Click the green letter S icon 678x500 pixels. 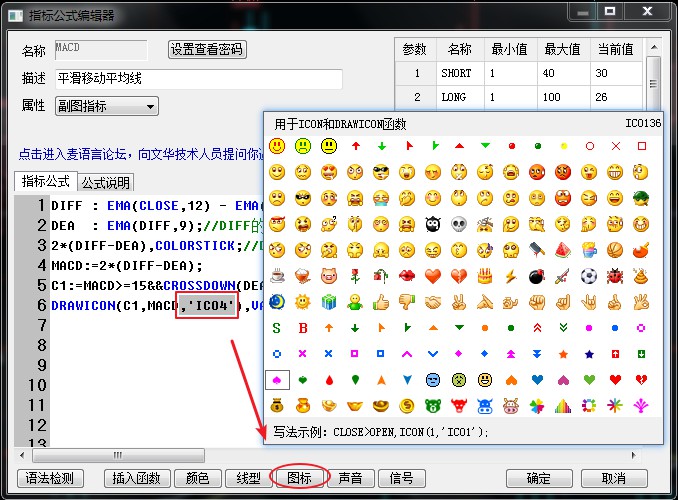tap(277, 327)
